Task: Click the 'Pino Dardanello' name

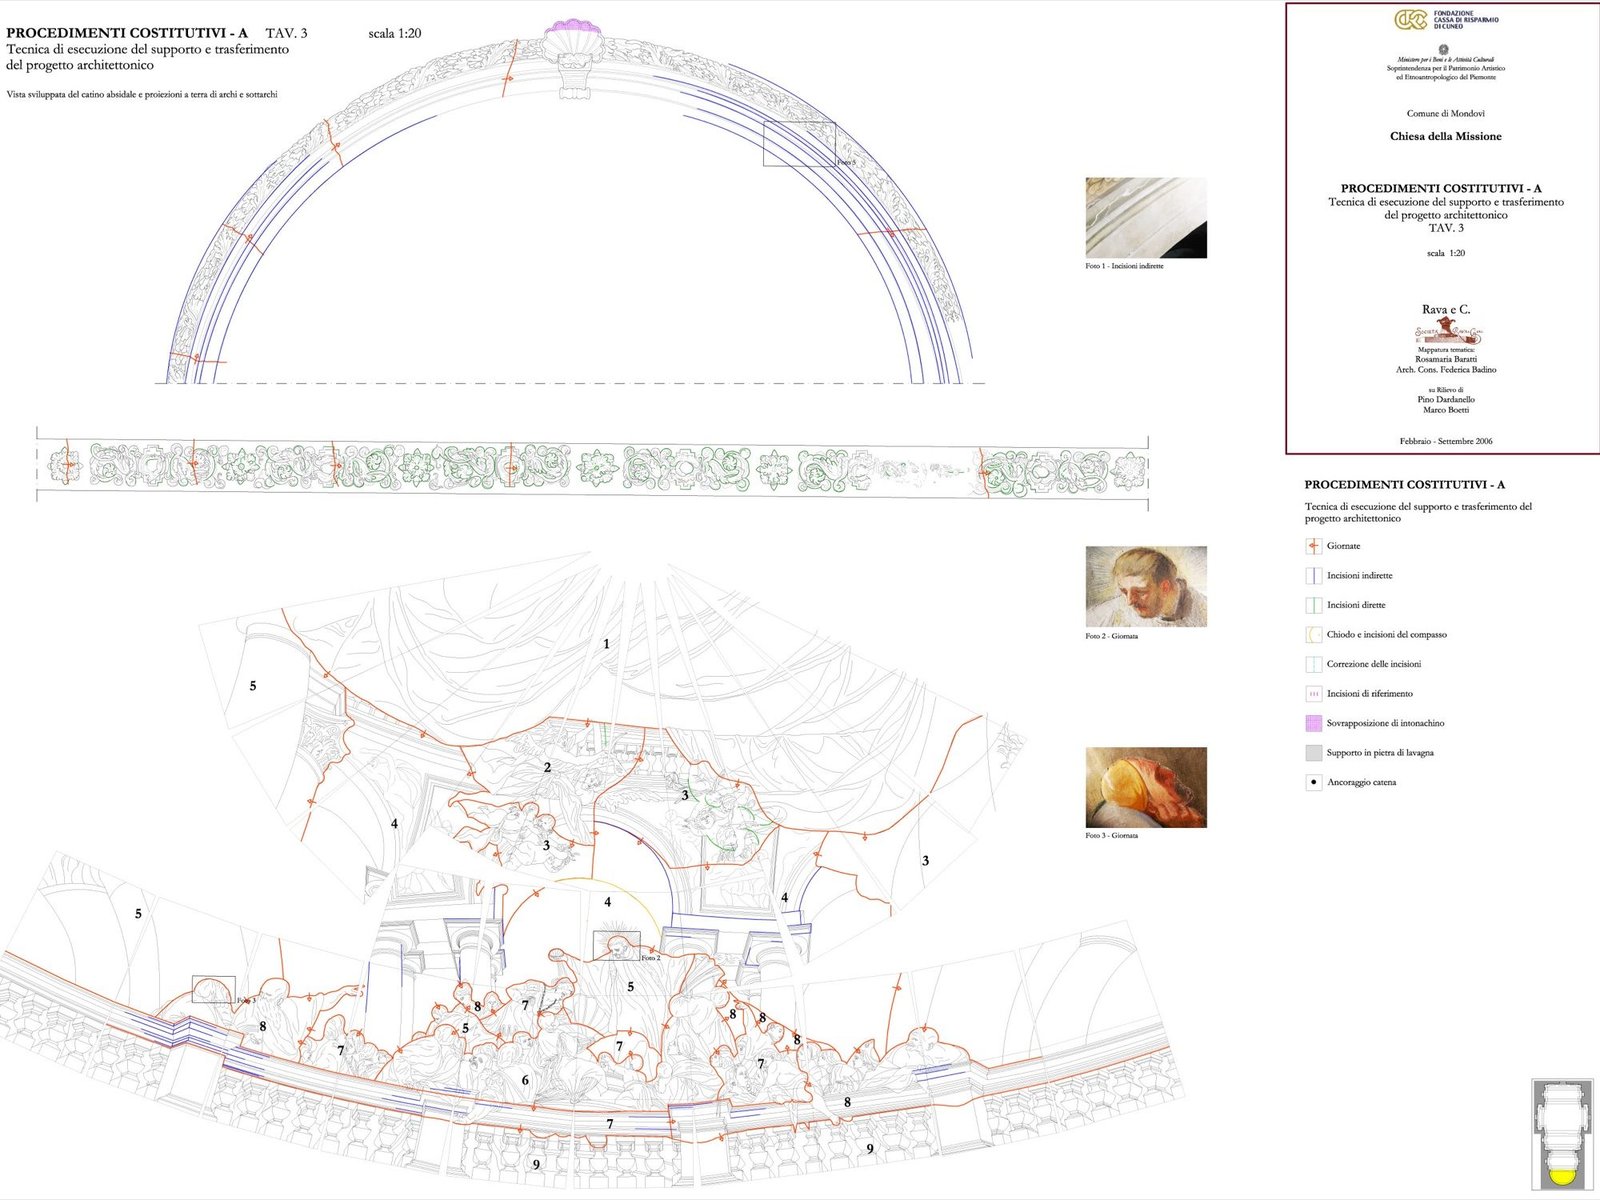Action: tap(1446, 399)
